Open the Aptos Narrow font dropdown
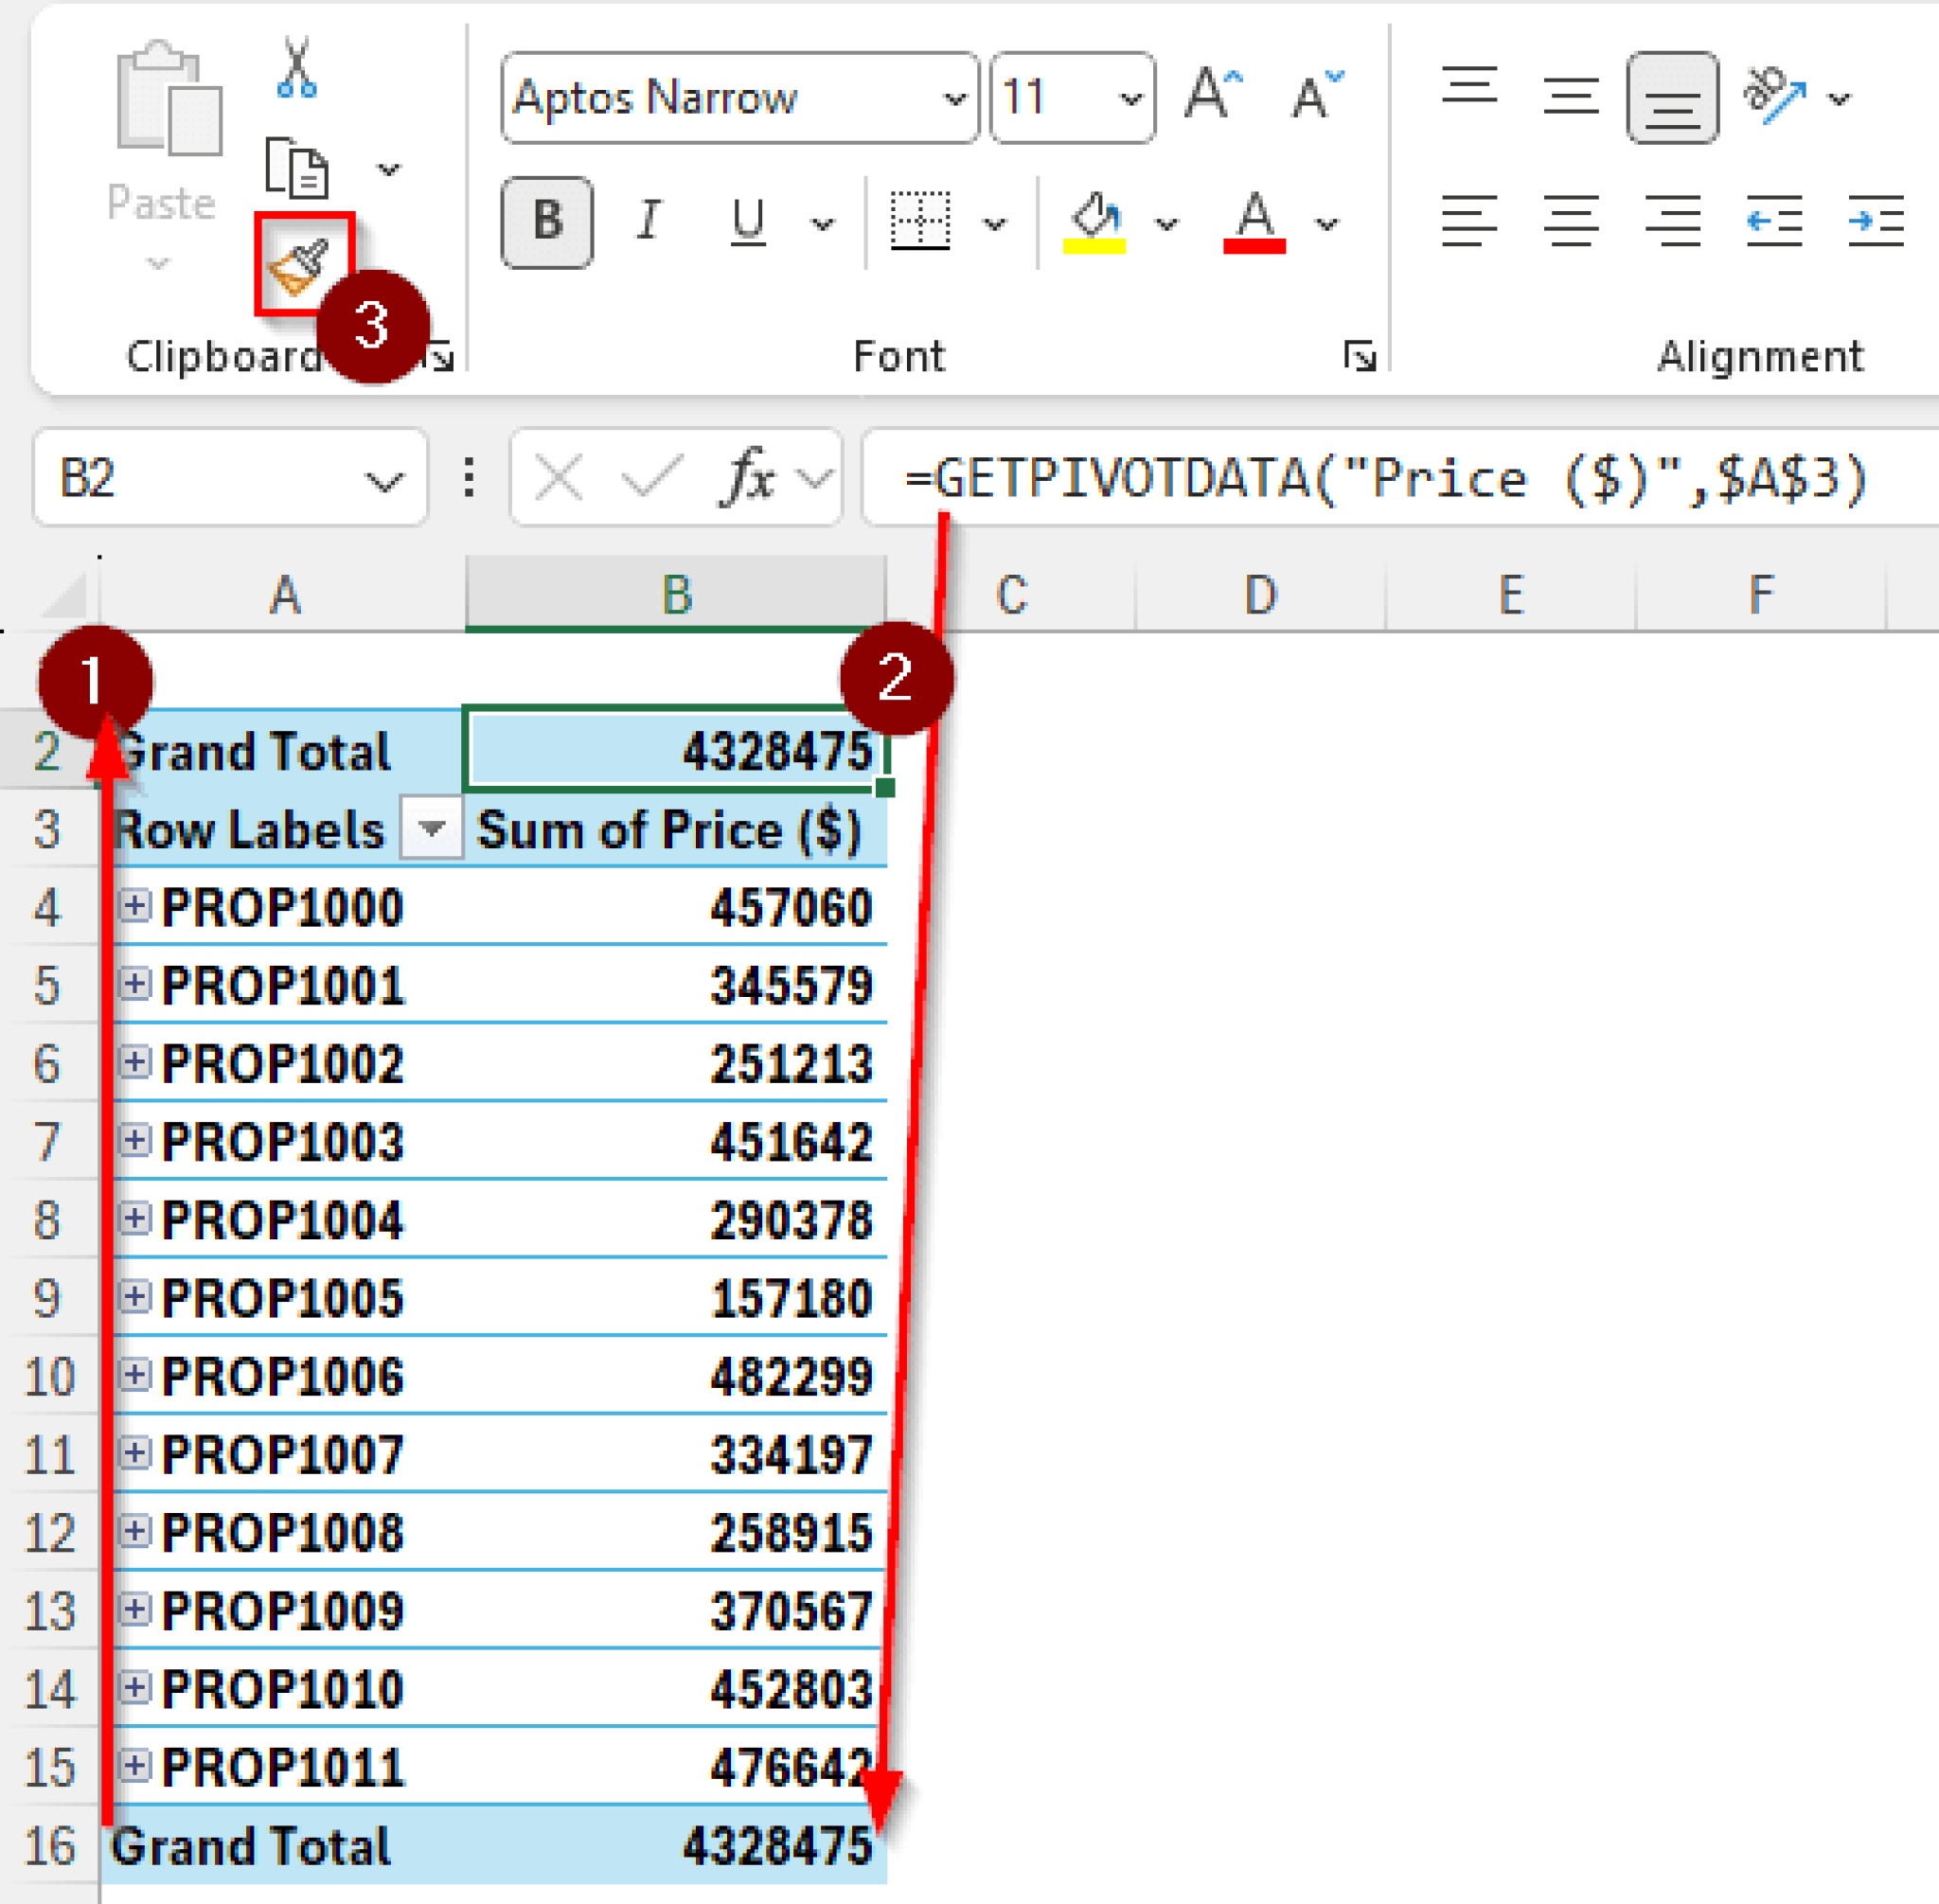Image resolution: width=1939 pixels, height=1904 pixels. pyautogui.click(x=955, y=98)
